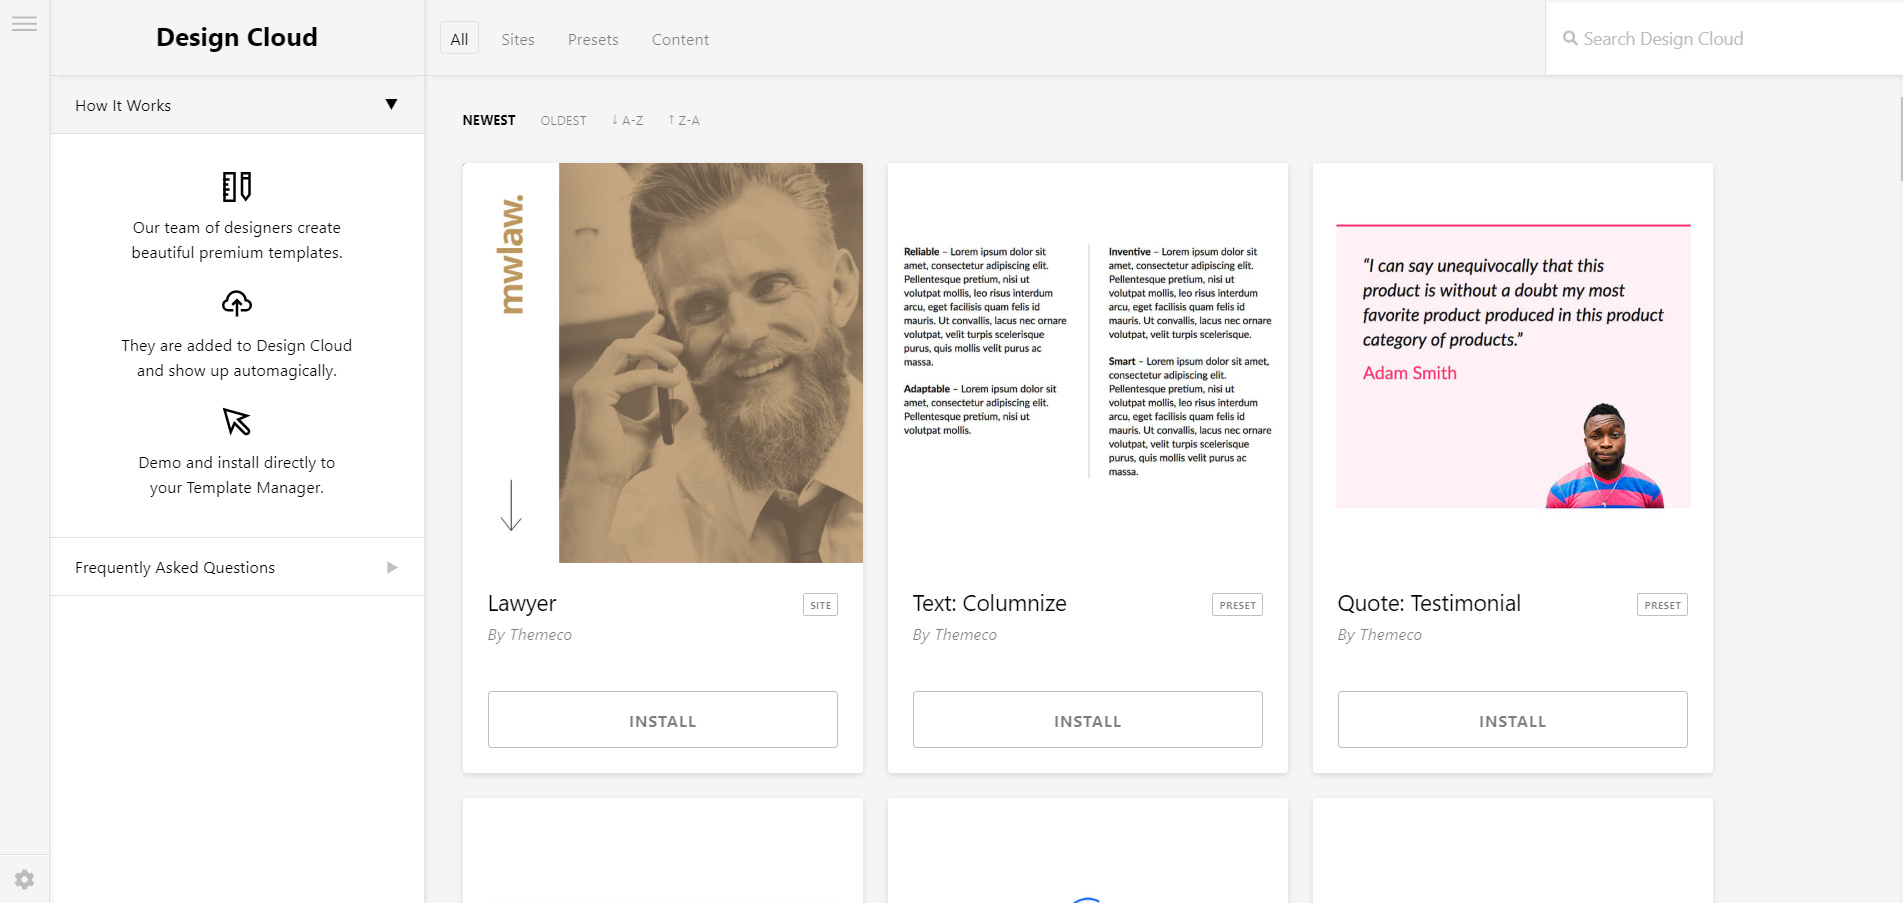The width and height of the screenshot is (1903, 903).
Task: Click the PRESET badge on Quote: Testimonial
Action: pos(1663,605)
